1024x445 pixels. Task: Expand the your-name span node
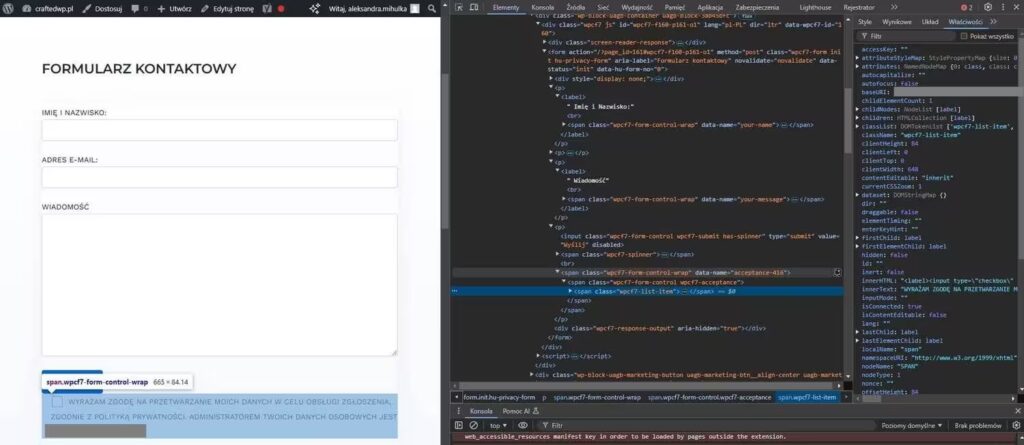(564, 124)
